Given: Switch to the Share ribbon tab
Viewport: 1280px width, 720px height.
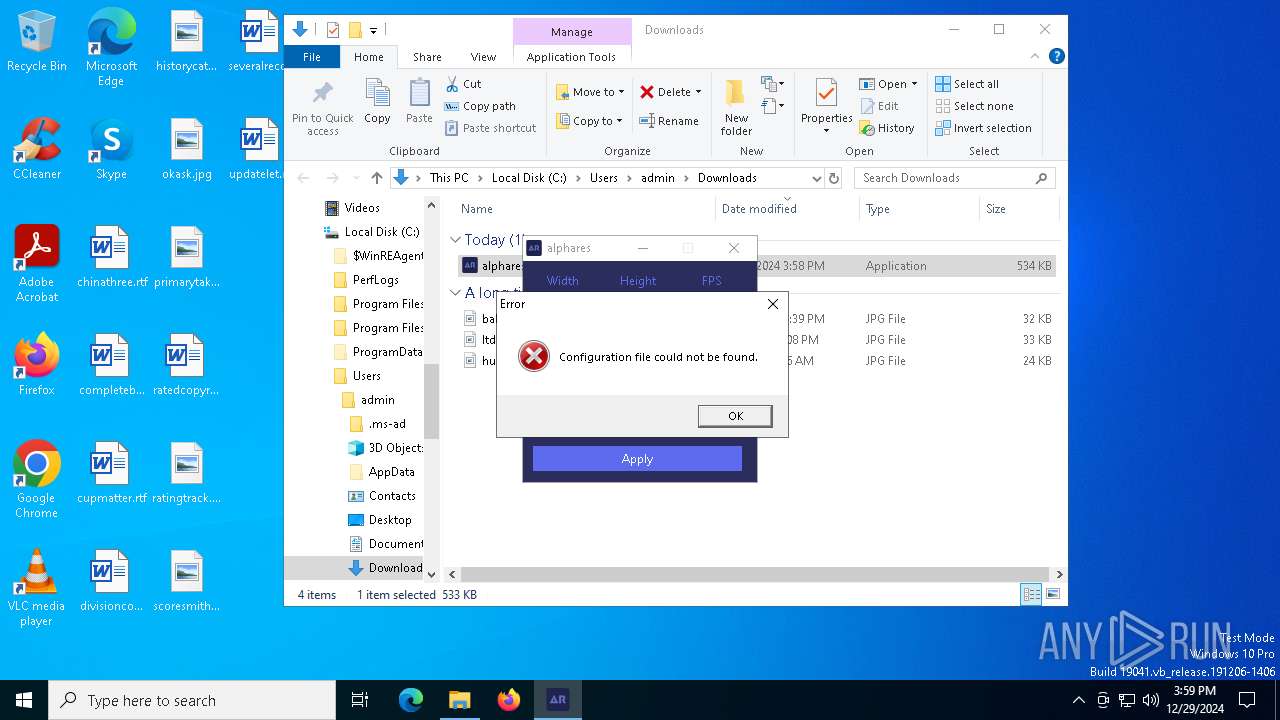Looking at the screenshot, I should (427, 57).
